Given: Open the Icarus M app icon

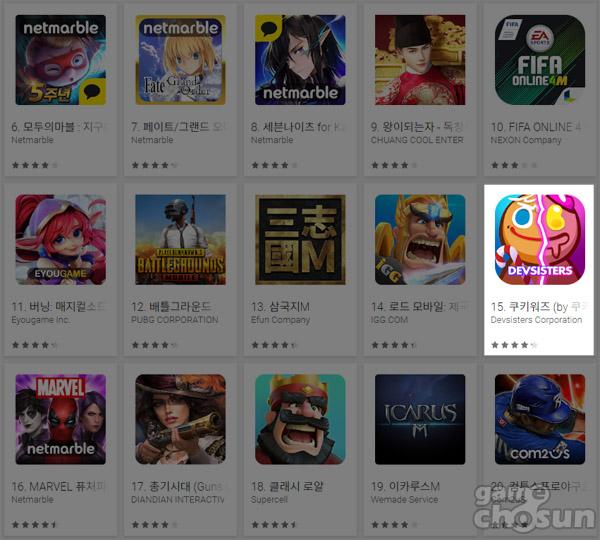Looking at the screenshot, I should (x=420, y=419).
